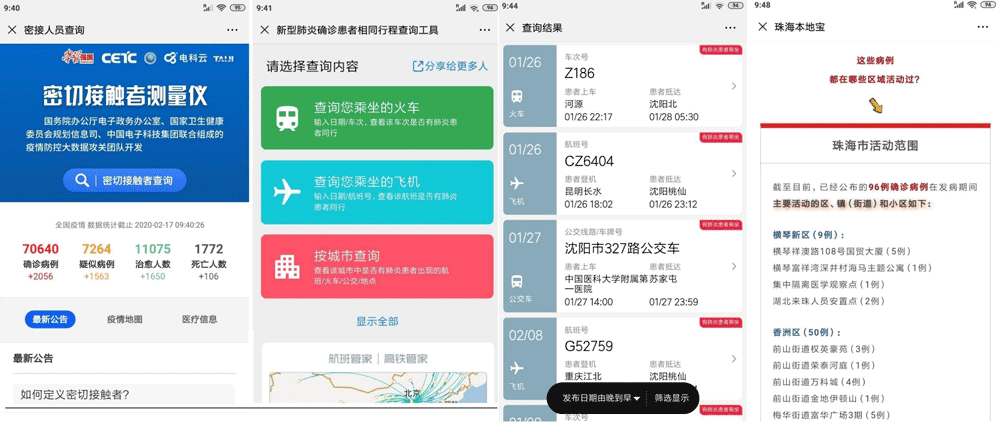Click the airplane icon on the teal card
The image size is (1000, 428).
[x=287, y=193]
